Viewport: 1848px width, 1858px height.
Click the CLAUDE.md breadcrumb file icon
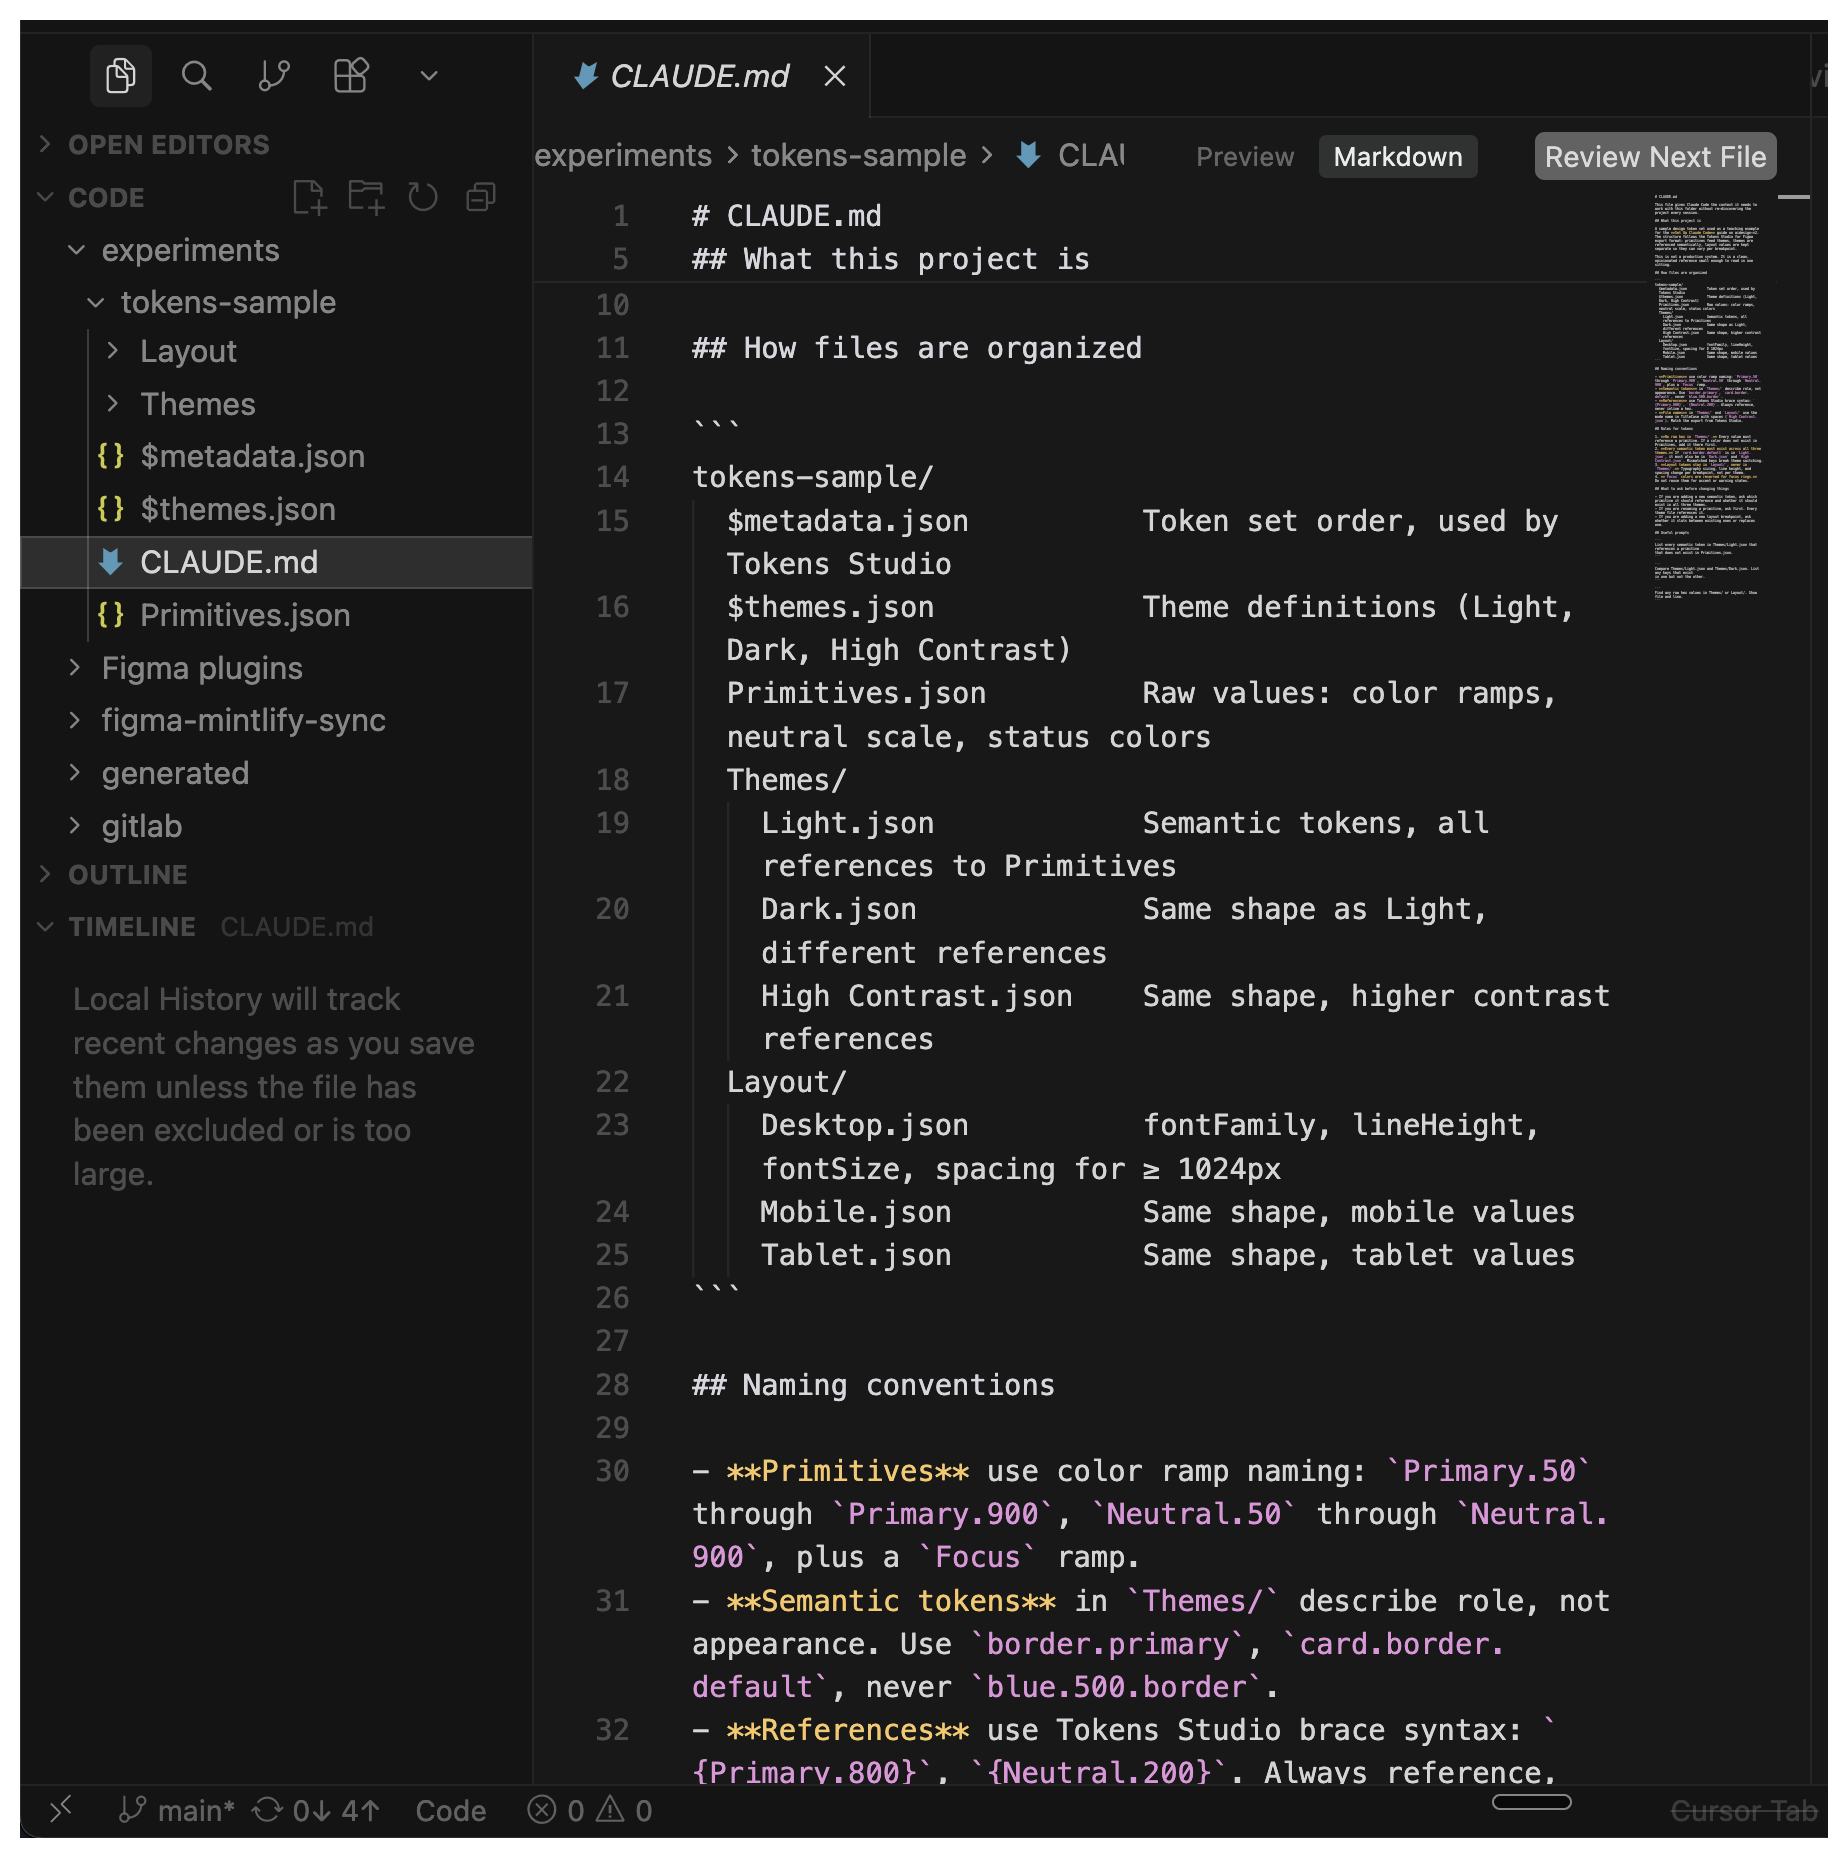[x=1029, y=155]
